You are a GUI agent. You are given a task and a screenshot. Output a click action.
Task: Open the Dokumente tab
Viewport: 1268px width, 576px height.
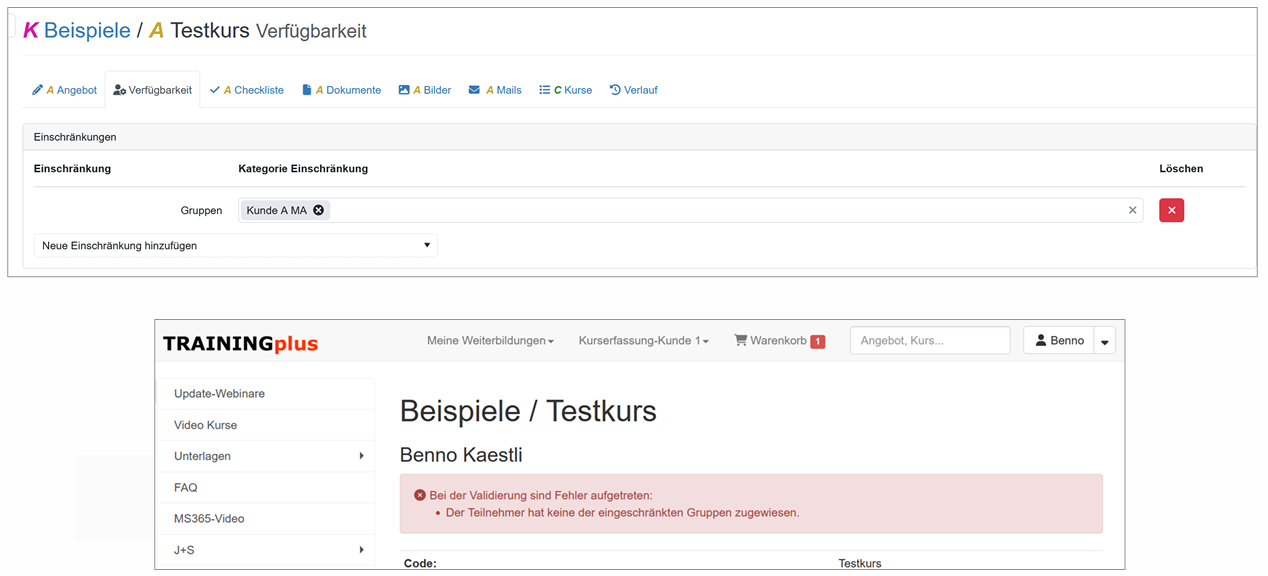coord(342,90)
